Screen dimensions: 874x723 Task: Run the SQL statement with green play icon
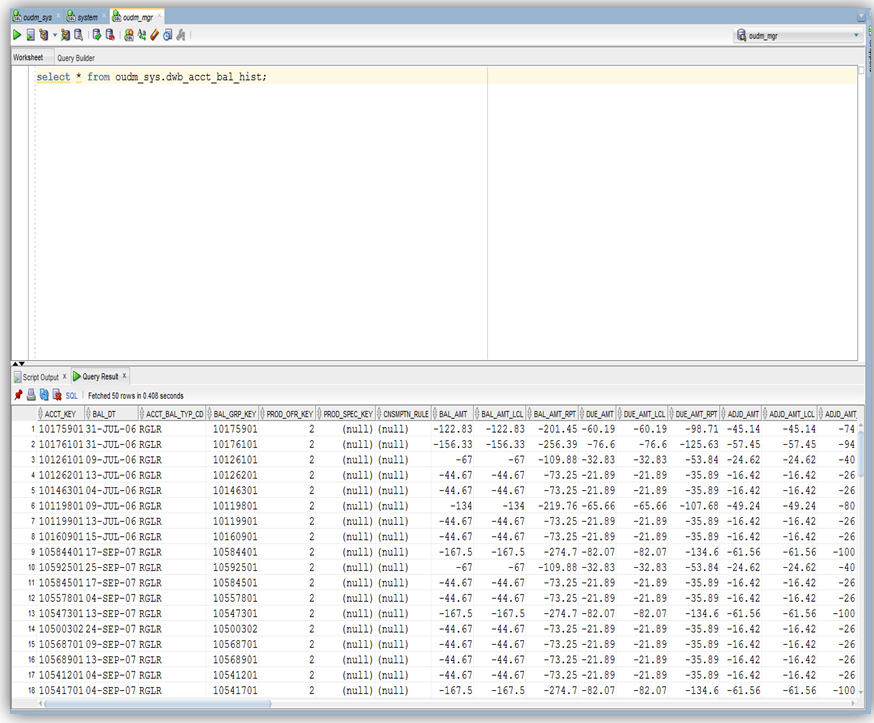(x=17, y=35)
